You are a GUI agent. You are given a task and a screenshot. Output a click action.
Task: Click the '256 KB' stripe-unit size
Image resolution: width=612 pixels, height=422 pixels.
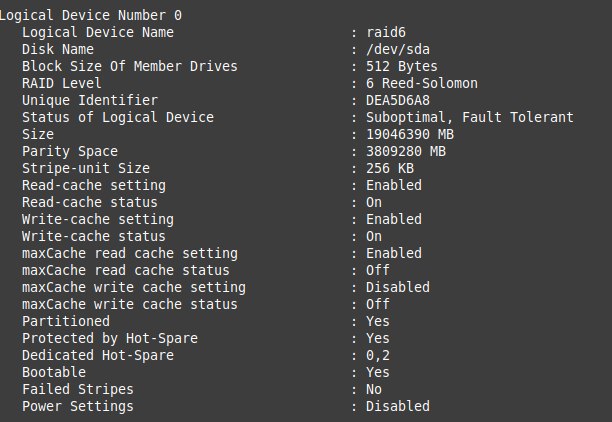[390, 169]
